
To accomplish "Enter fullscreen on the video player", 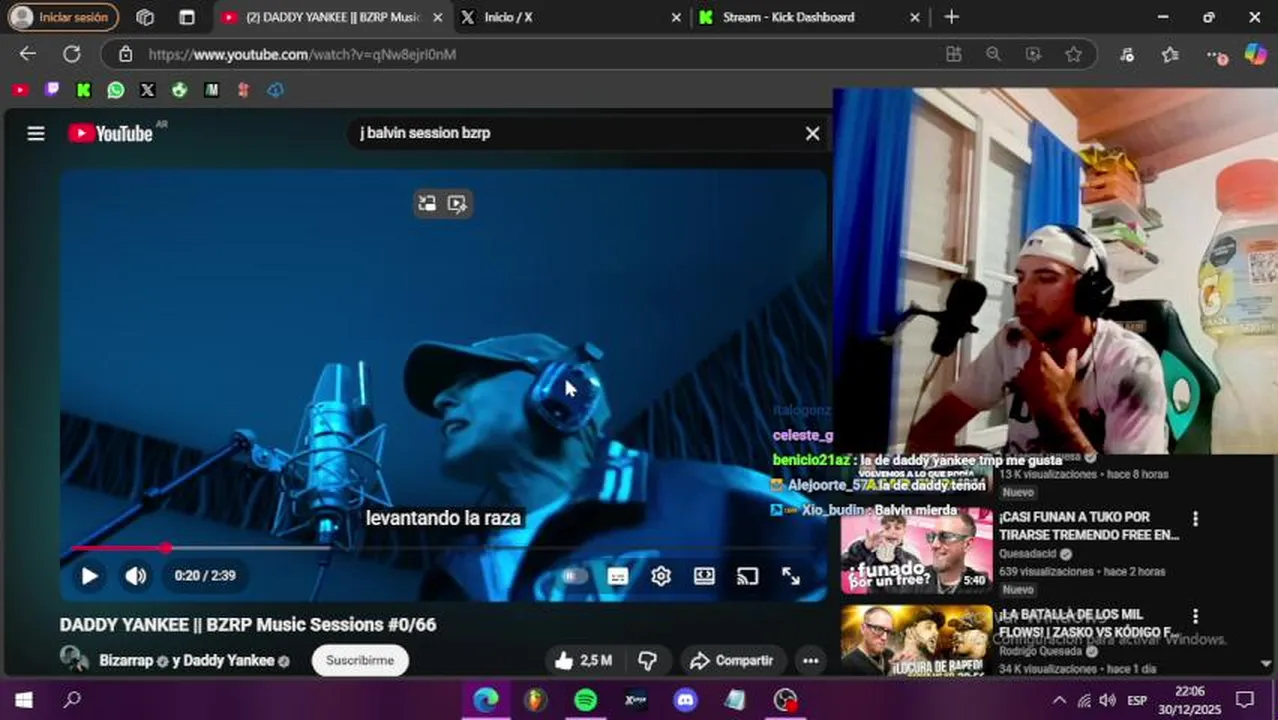I will 791,576.
